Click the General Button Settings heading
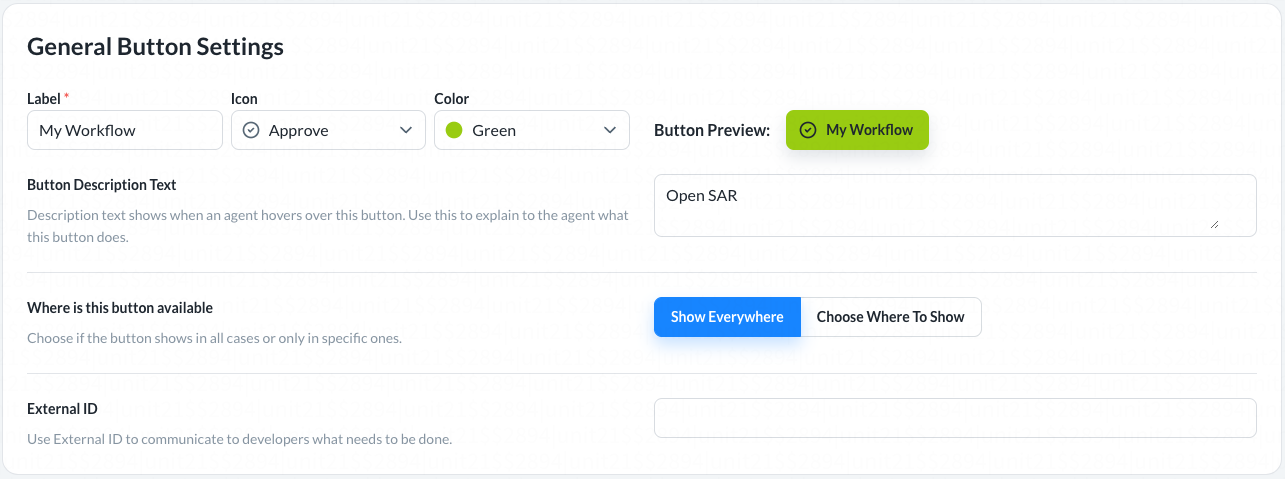The width and height of the screenshot is (1285, 479). pos(155,46)
